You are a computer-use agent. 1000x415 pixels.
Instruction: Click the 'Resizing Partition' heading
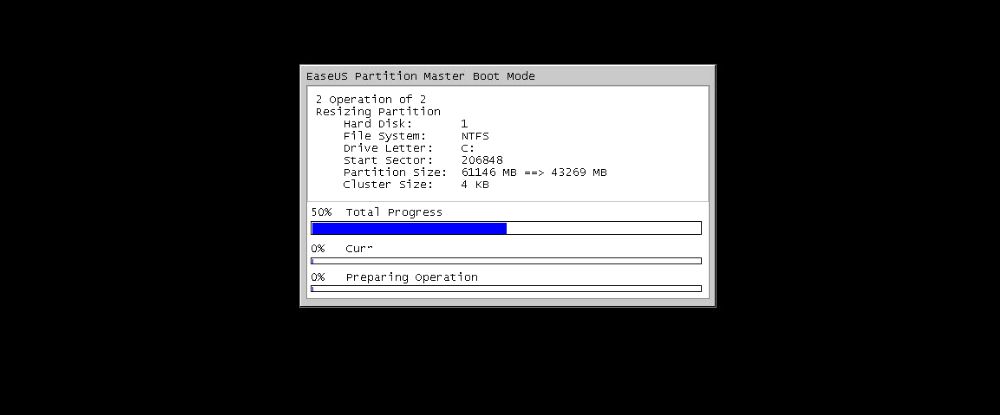(x=378, y=112)
